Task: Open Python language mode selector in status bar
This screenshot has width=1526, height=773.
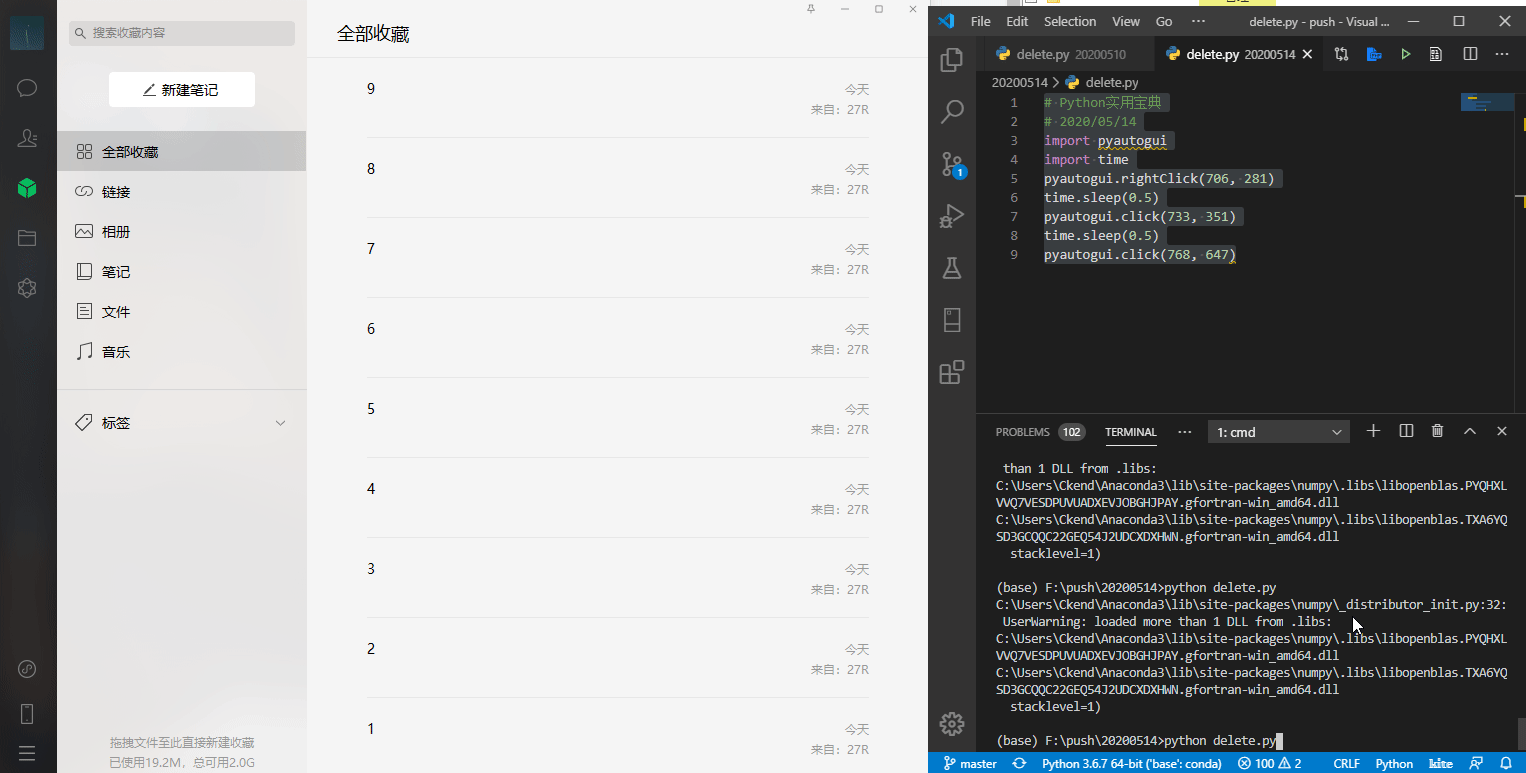Action: (1394, 763)
